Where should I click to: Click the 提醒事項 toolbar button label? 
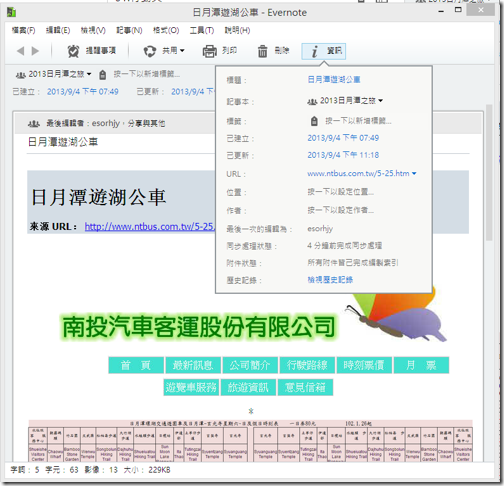pos(101,51)
